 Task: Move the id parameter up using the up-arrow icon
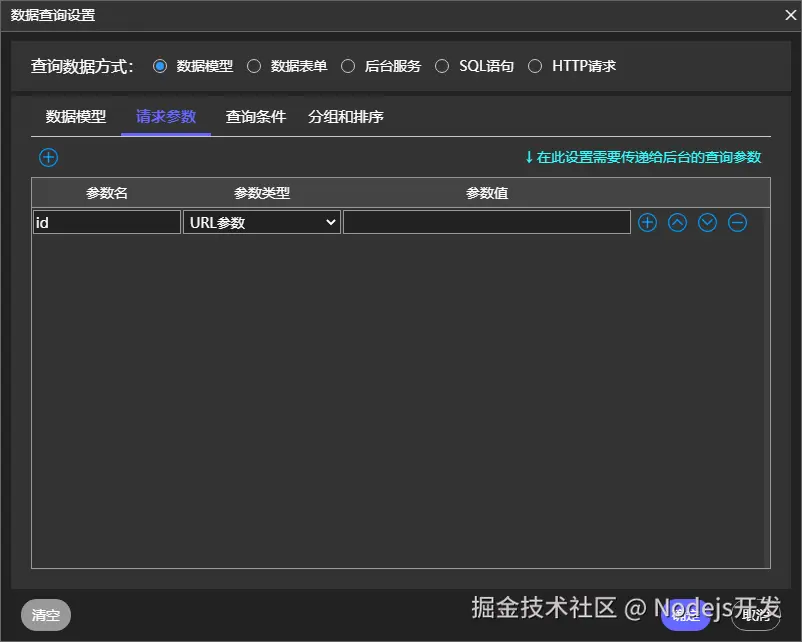click(677, 222)
